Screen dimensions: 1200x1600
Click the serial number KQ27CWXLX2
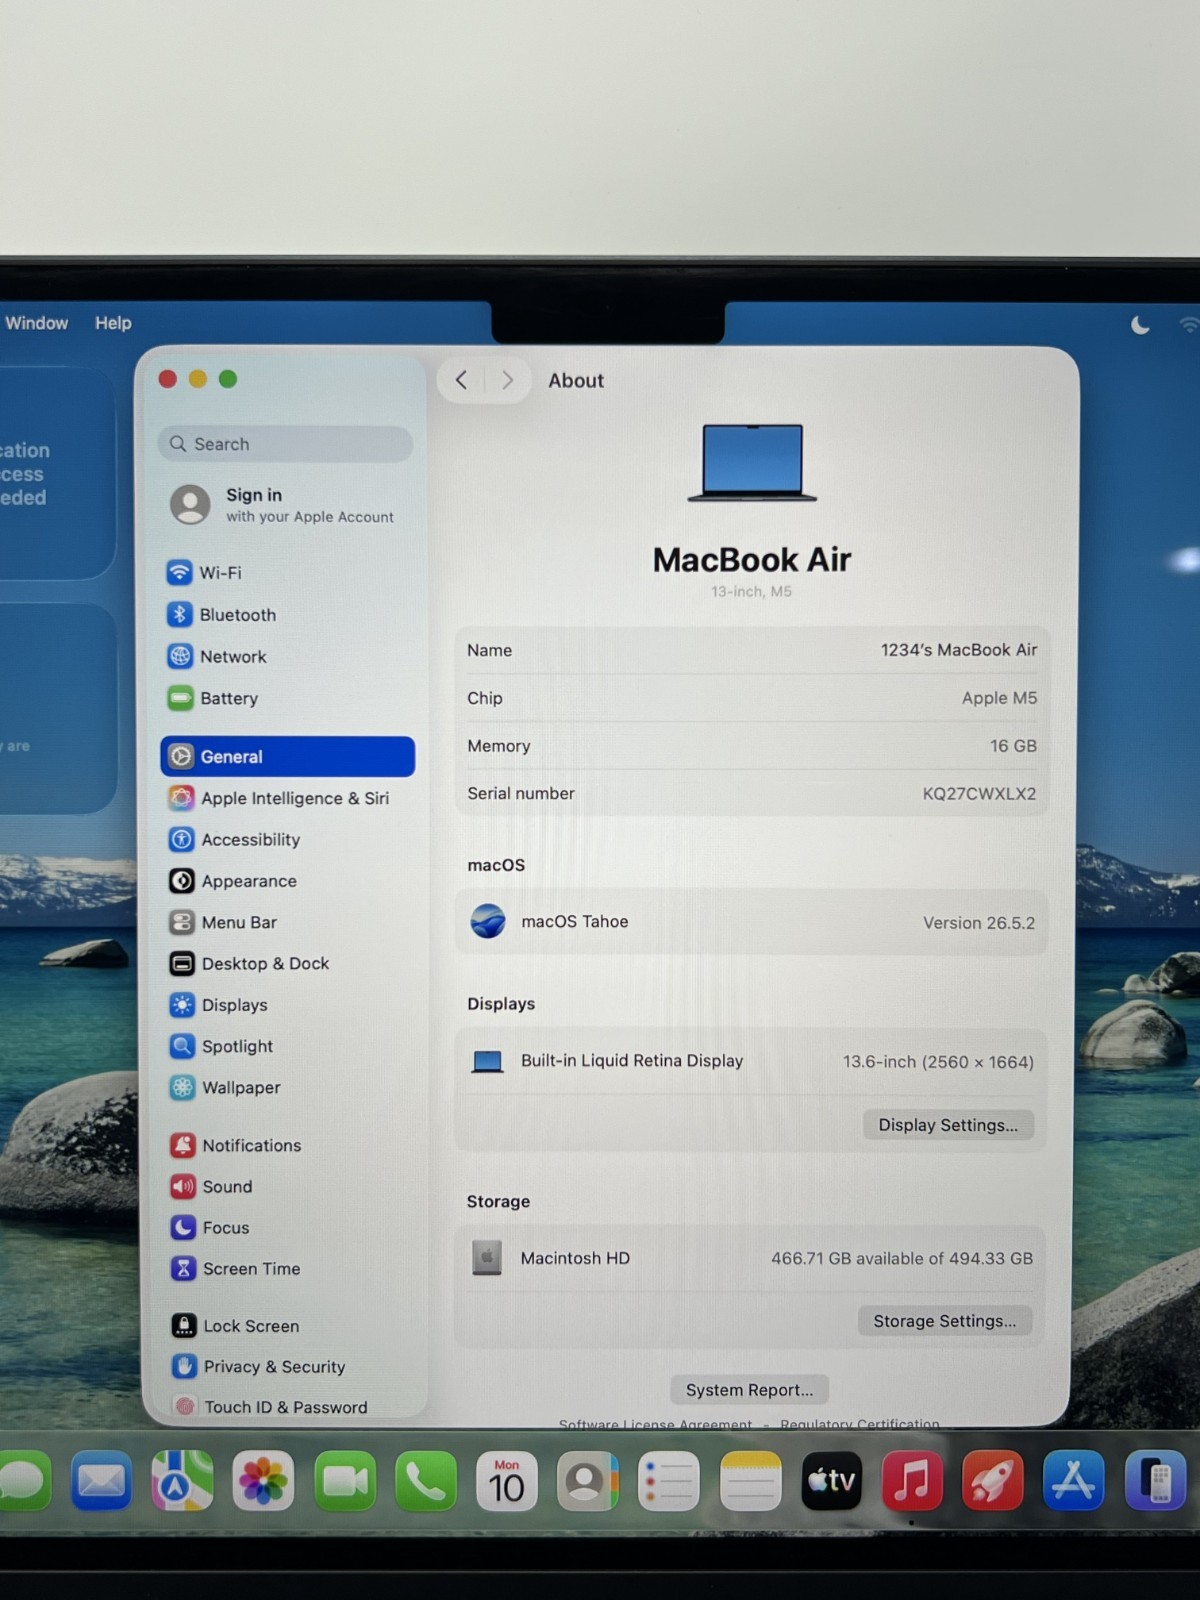click(x=979, y=793)
